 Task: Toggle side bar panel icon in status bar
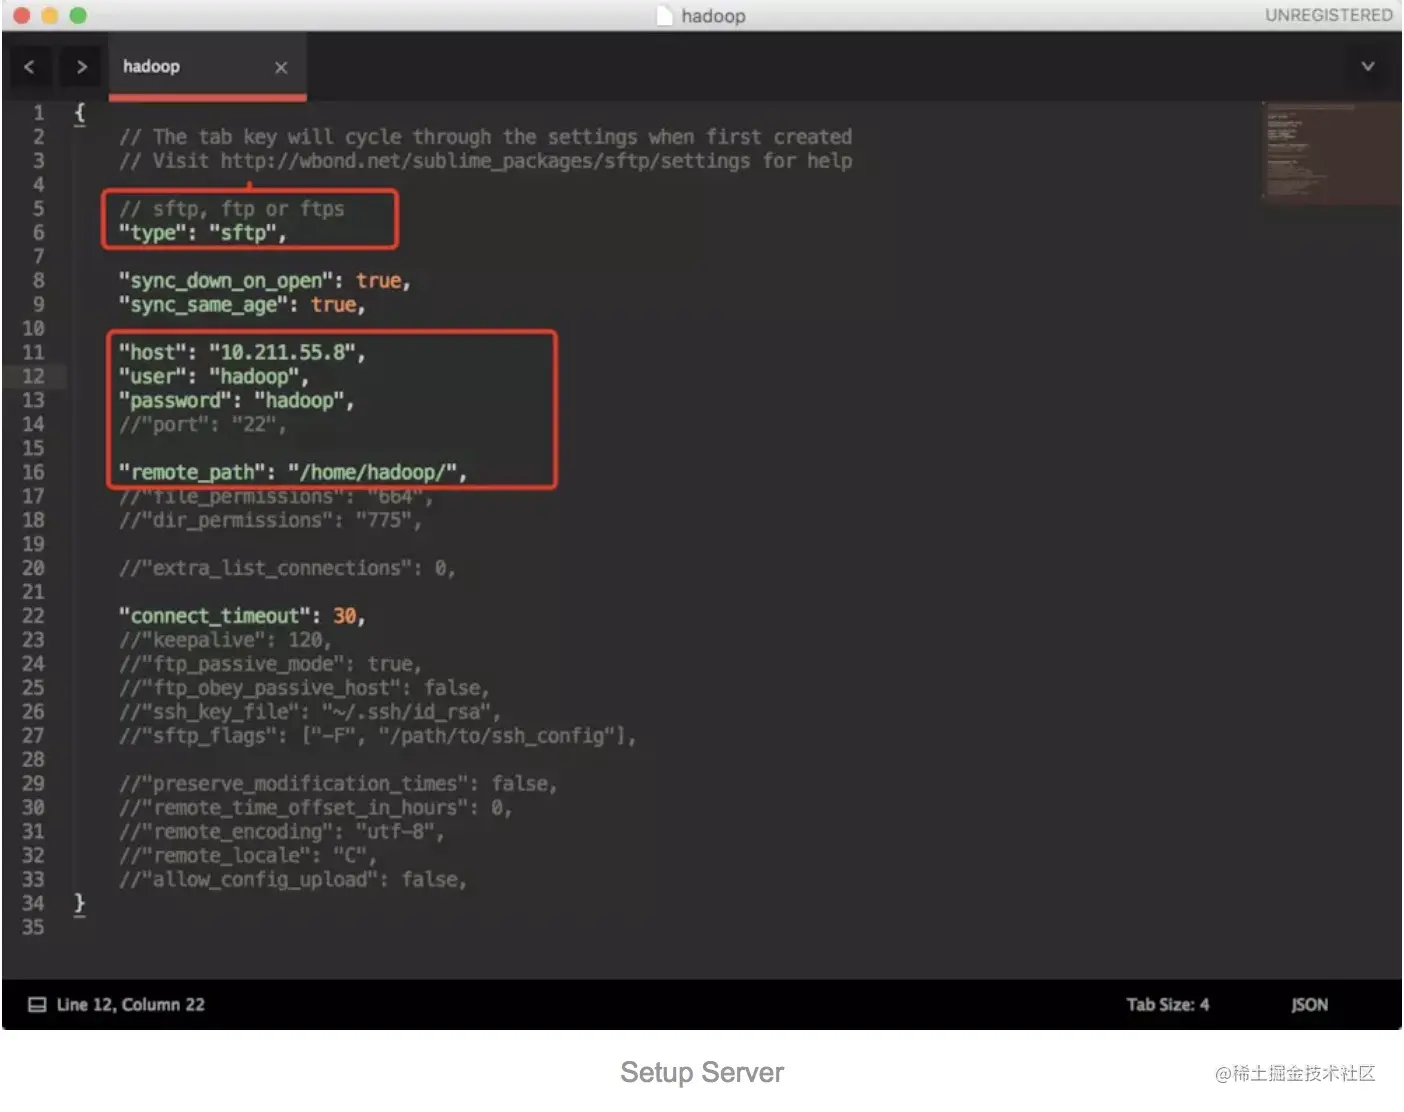[37, 1005]
